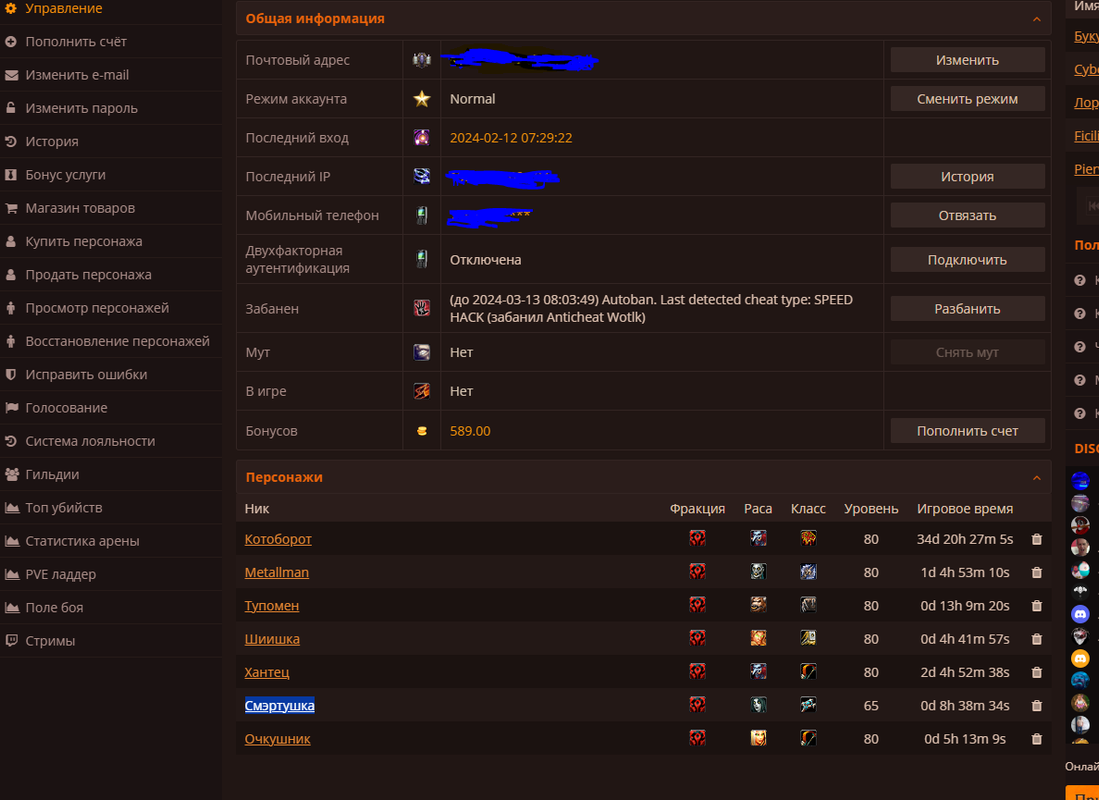Click the bonus balance 589.00
This screenshot has height=800, width=1099.
point(470,431)
